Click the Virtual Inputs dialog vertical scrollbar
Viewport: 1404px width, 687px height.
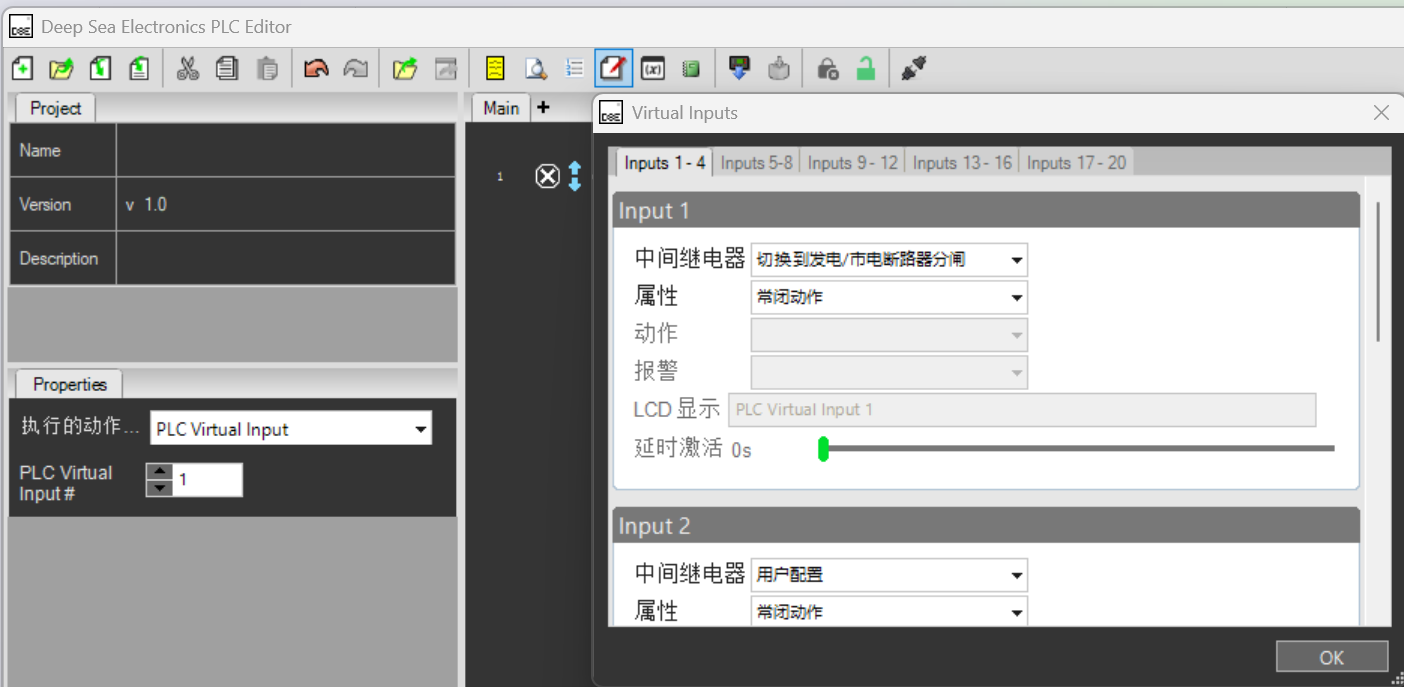(x=1378, y=272)
